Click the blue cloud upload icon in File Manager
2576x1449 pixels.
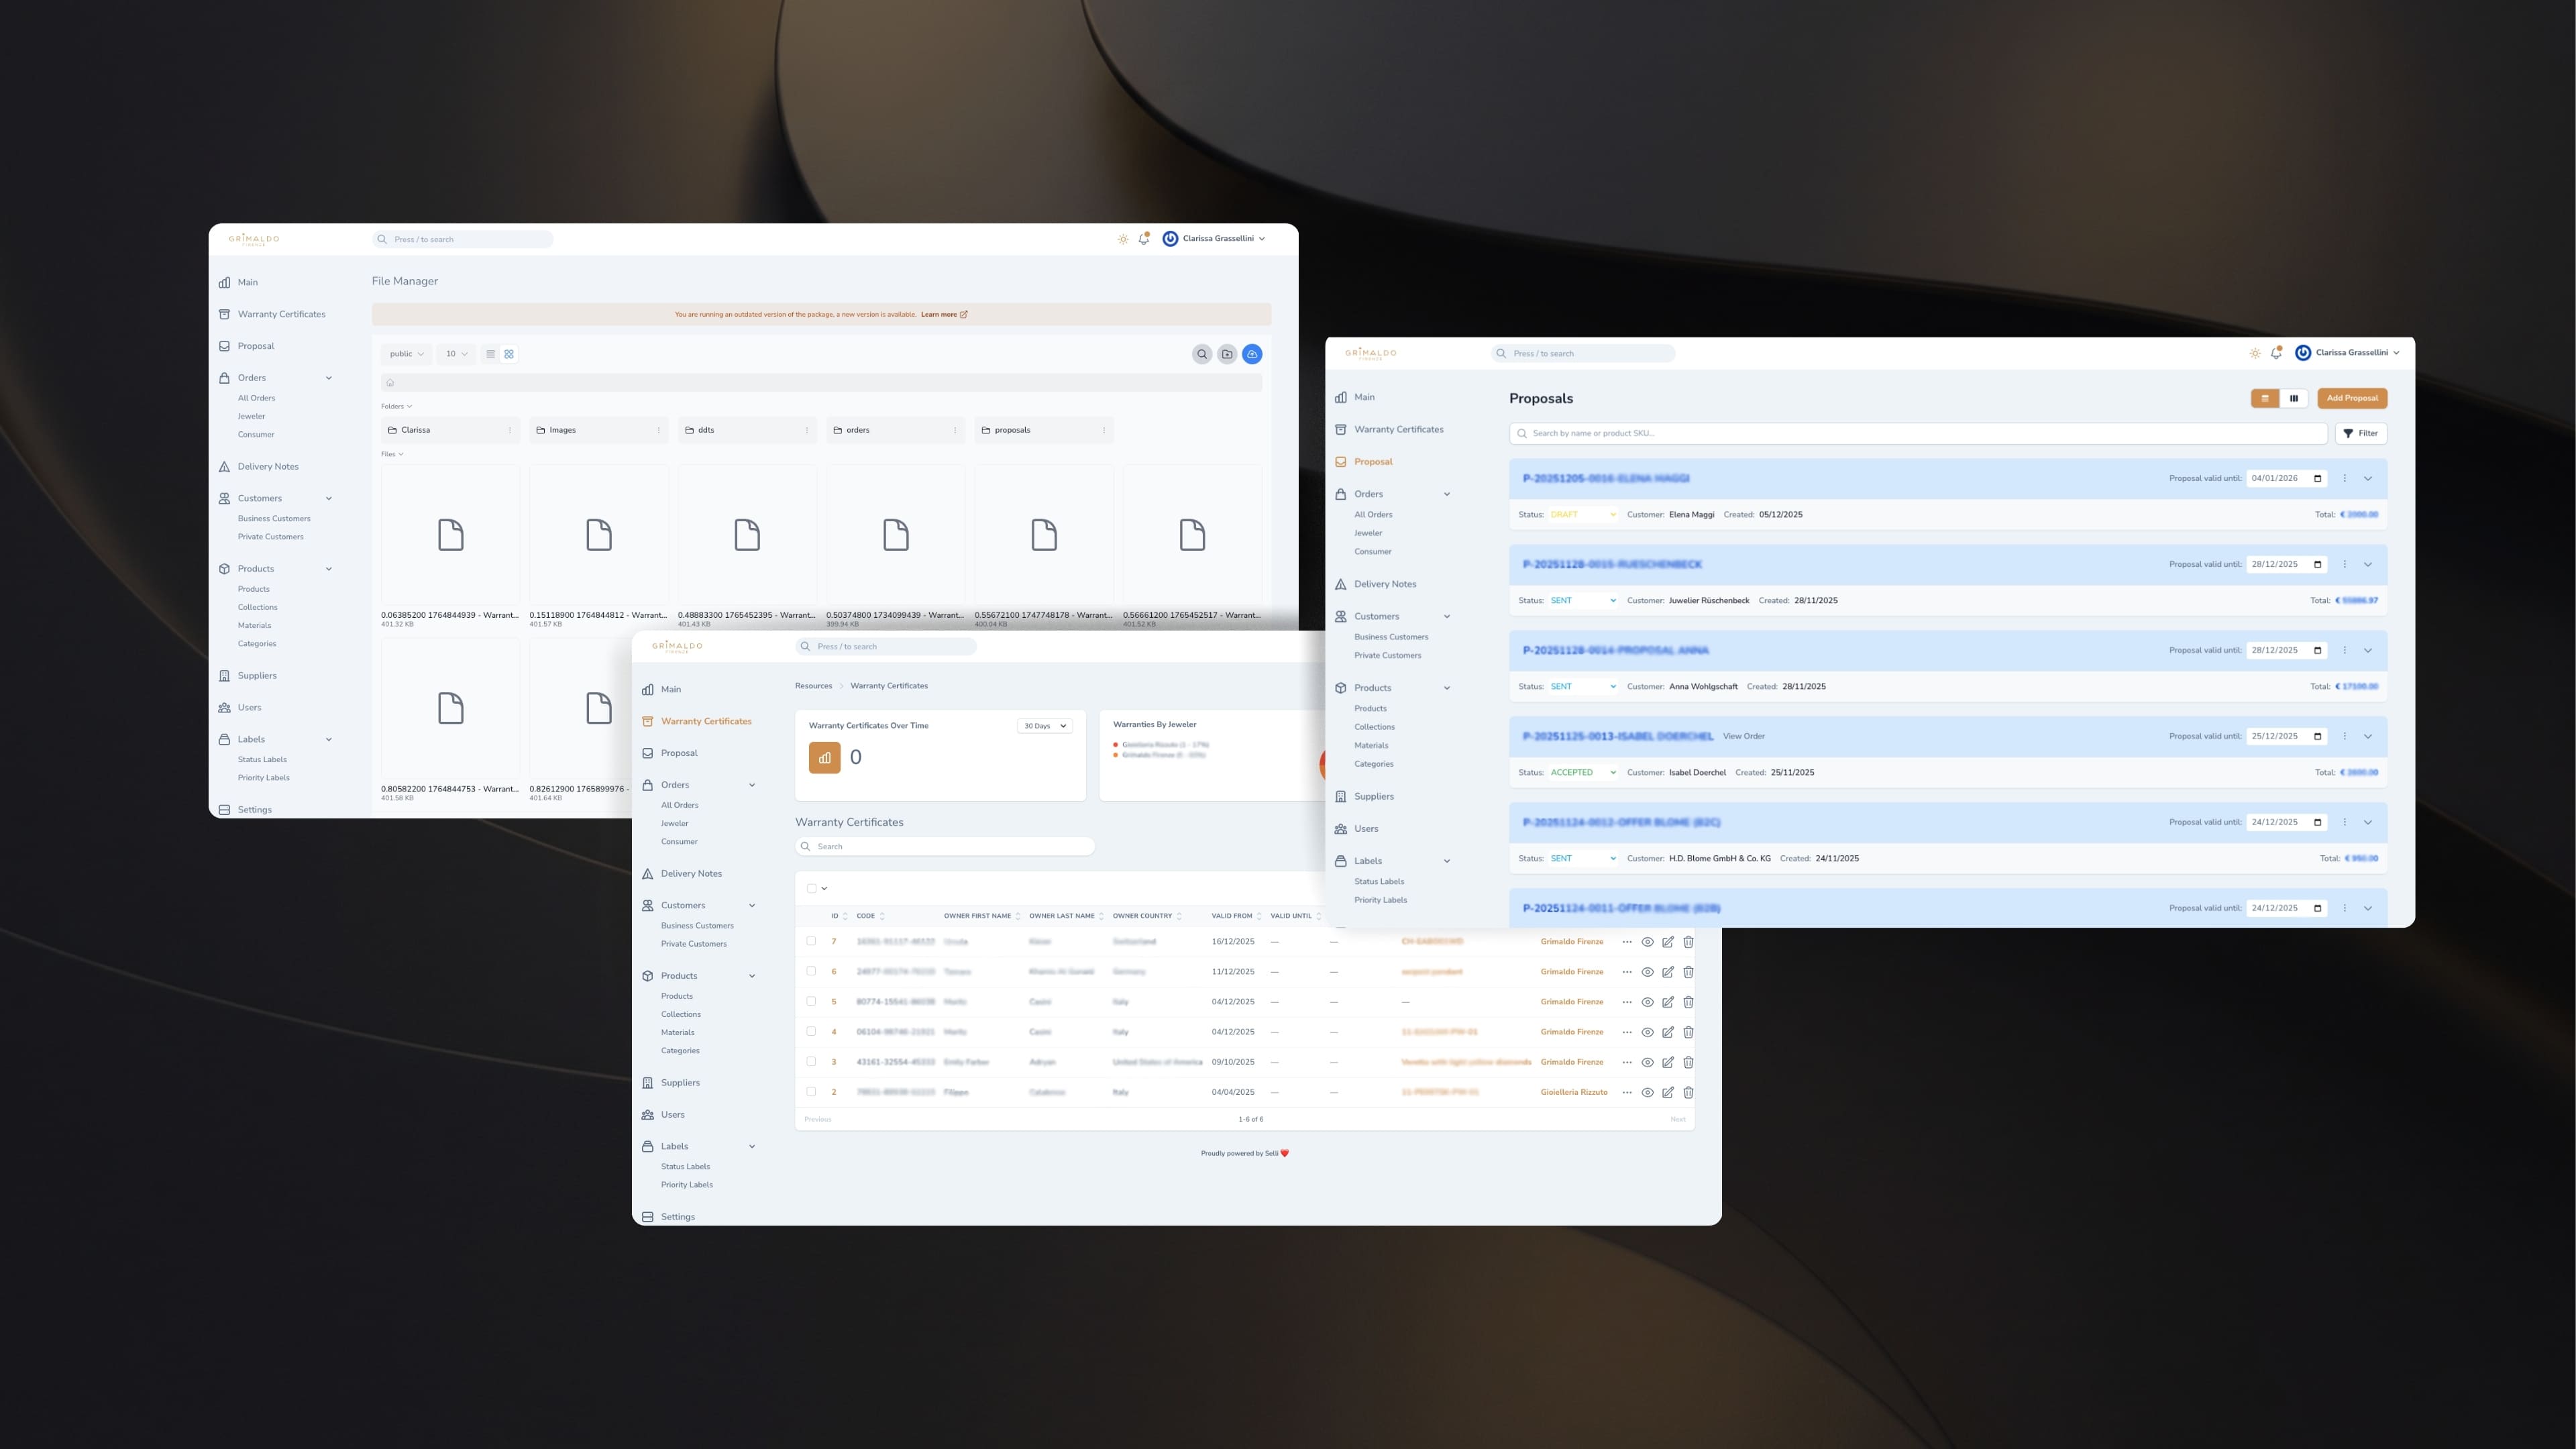pyautogui.click(x=1251, y=354)
